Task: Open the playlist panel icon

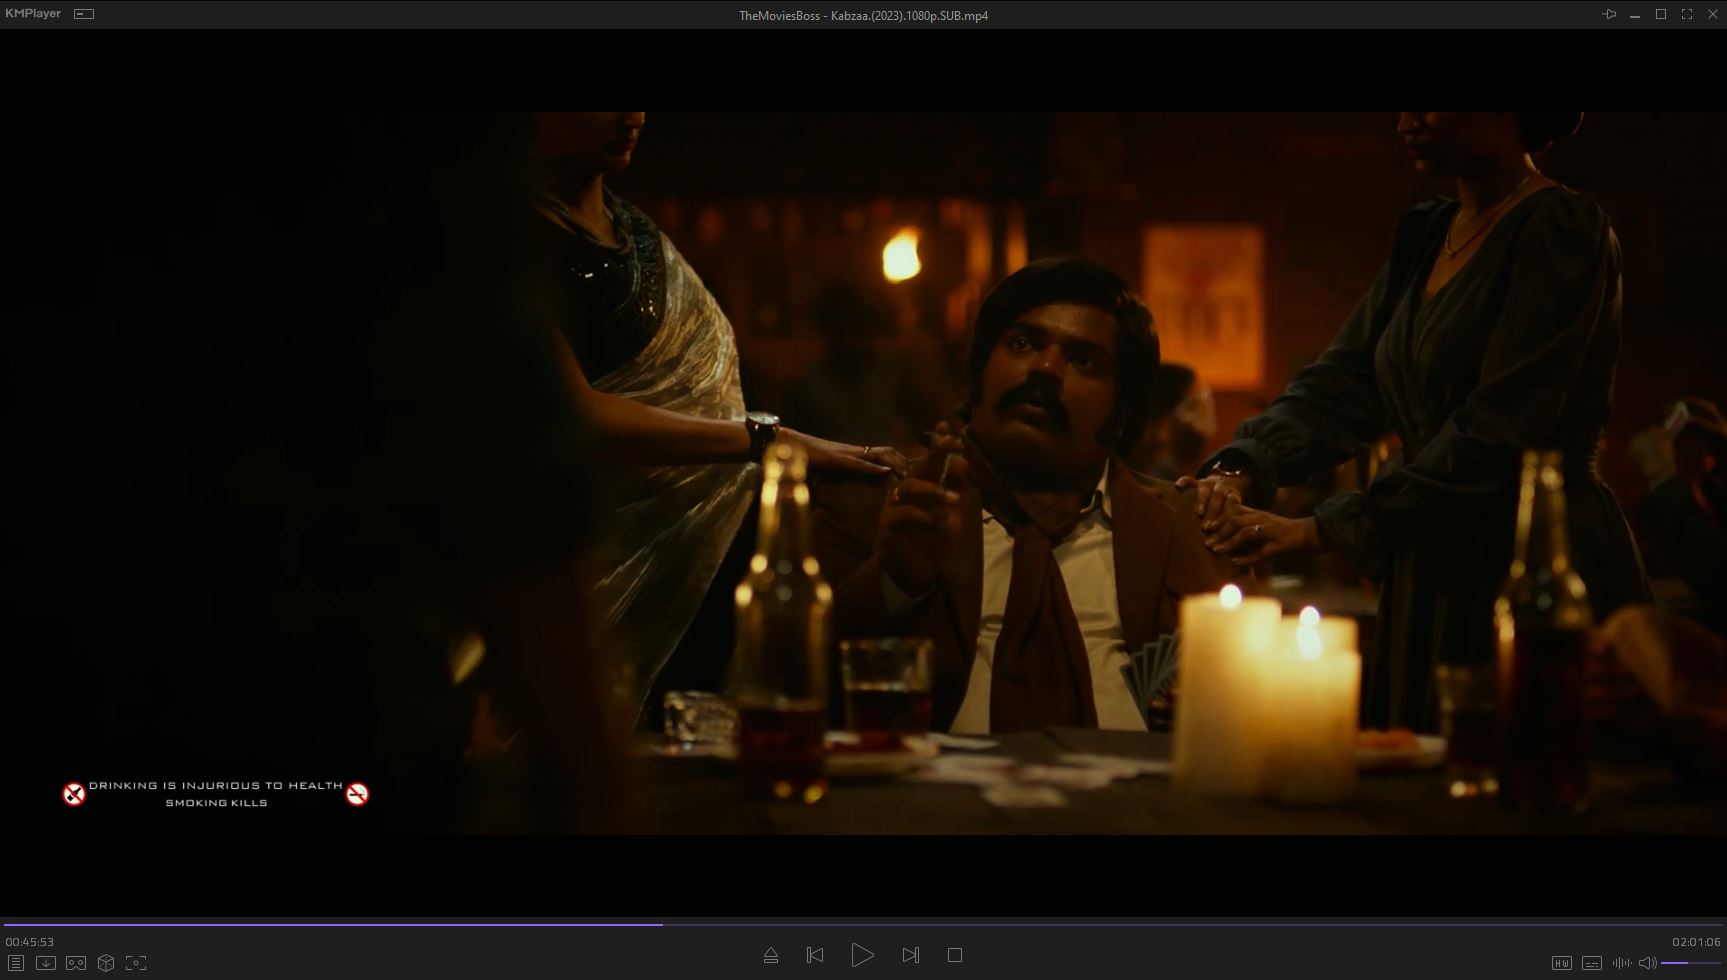Action: click(16, 963)
